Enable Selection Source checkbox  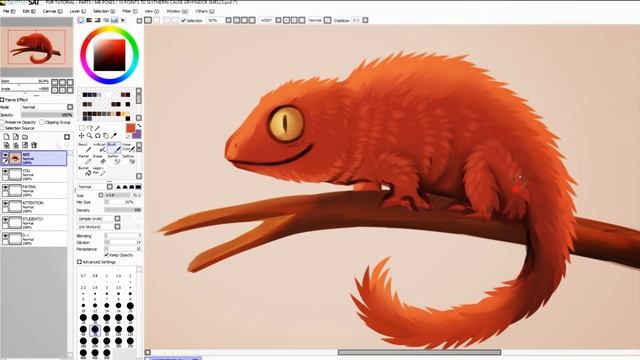[x=2, y=128]
